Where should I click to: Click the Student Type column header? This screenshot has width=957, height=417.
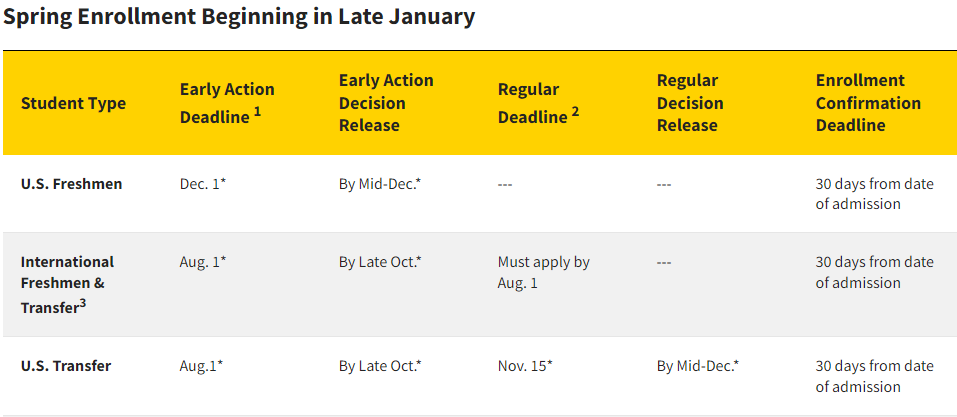pos(73,103)
